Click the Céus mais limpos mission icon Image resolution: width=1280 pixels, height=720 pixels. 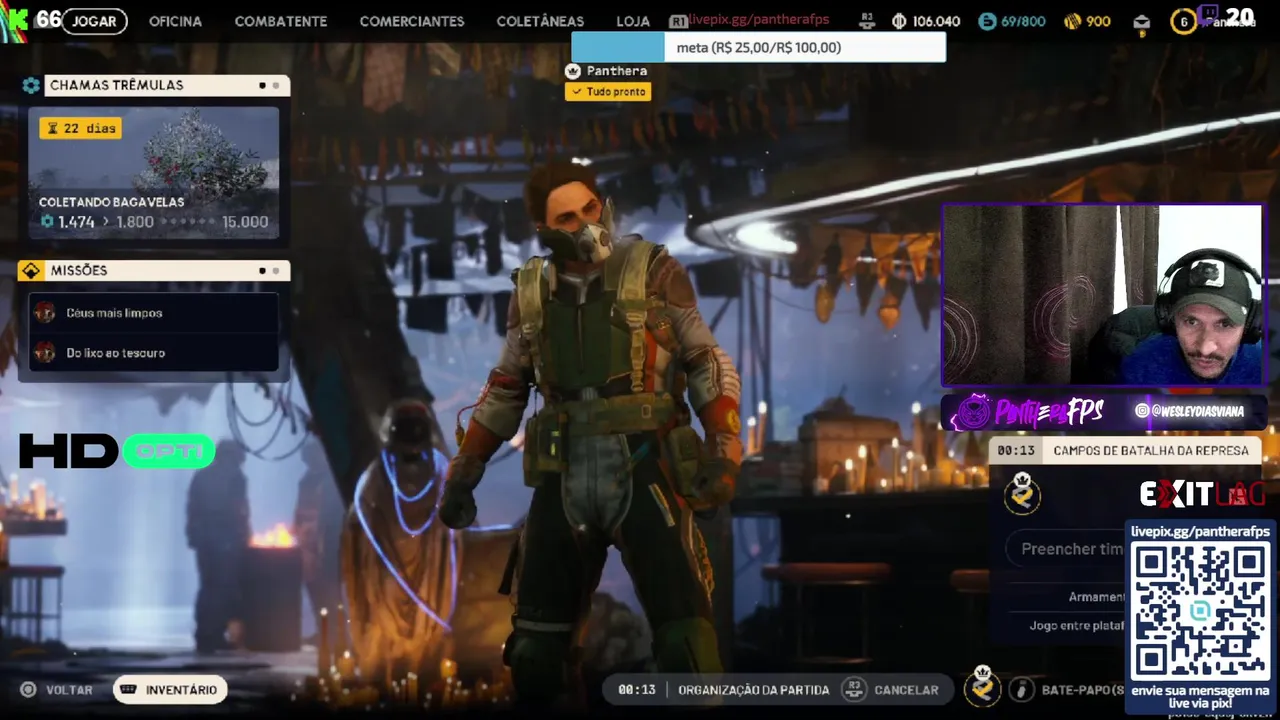44,313
